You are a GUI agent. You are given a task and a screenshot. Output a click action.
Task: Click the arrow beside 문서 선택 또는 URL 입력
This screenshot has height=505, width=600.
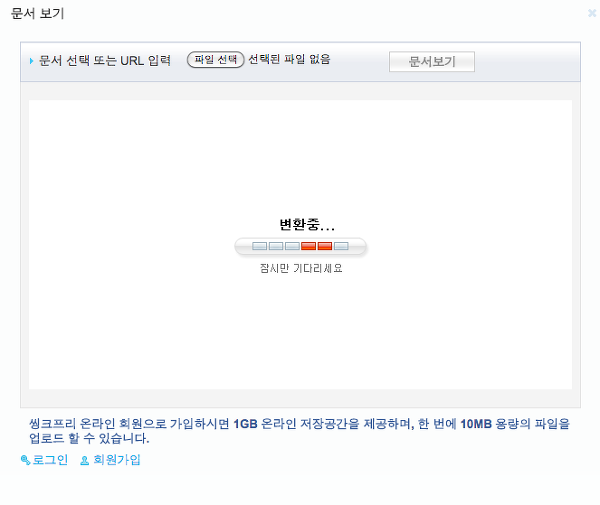[31, 61]
